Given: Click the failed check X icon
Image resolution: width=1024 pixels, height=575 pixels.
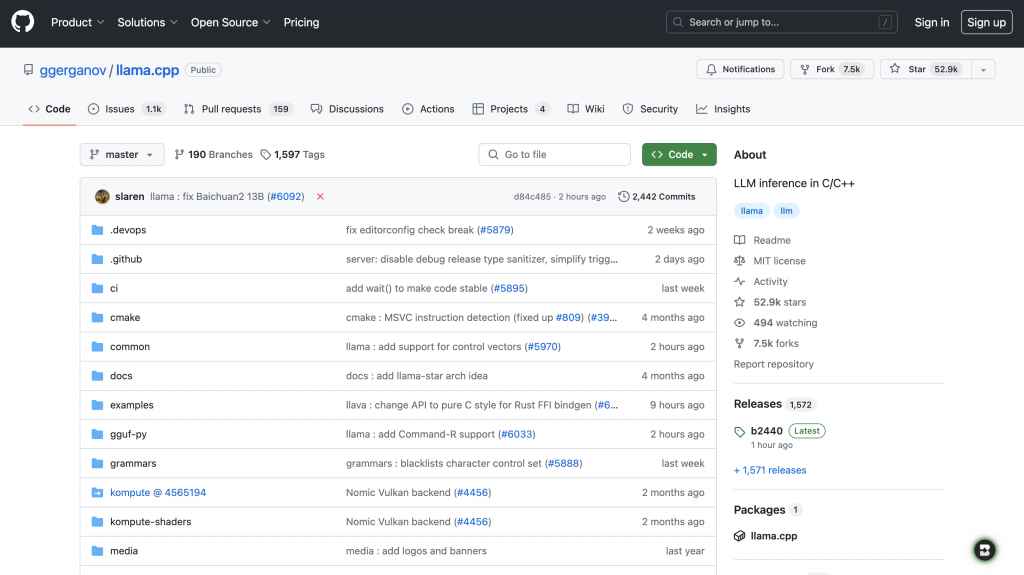Looking at the screenshot, I should (x=320, y=196).
